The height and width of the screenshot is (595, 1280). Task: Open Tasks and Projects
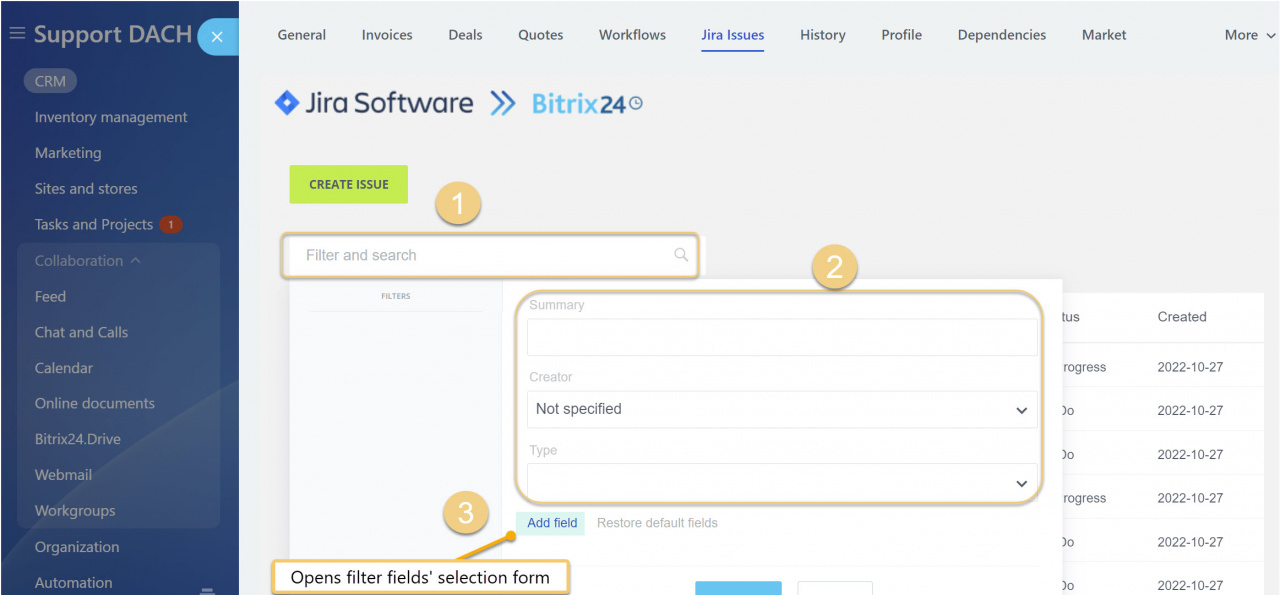click(x=94, y=225)
